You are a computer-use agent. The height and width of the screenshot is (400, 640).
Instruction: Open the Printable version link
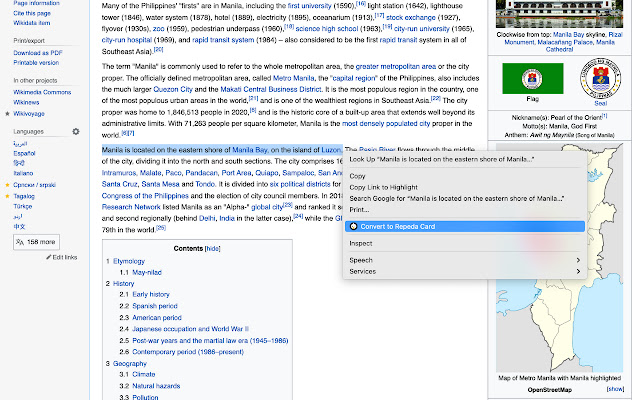pos(36,63)
